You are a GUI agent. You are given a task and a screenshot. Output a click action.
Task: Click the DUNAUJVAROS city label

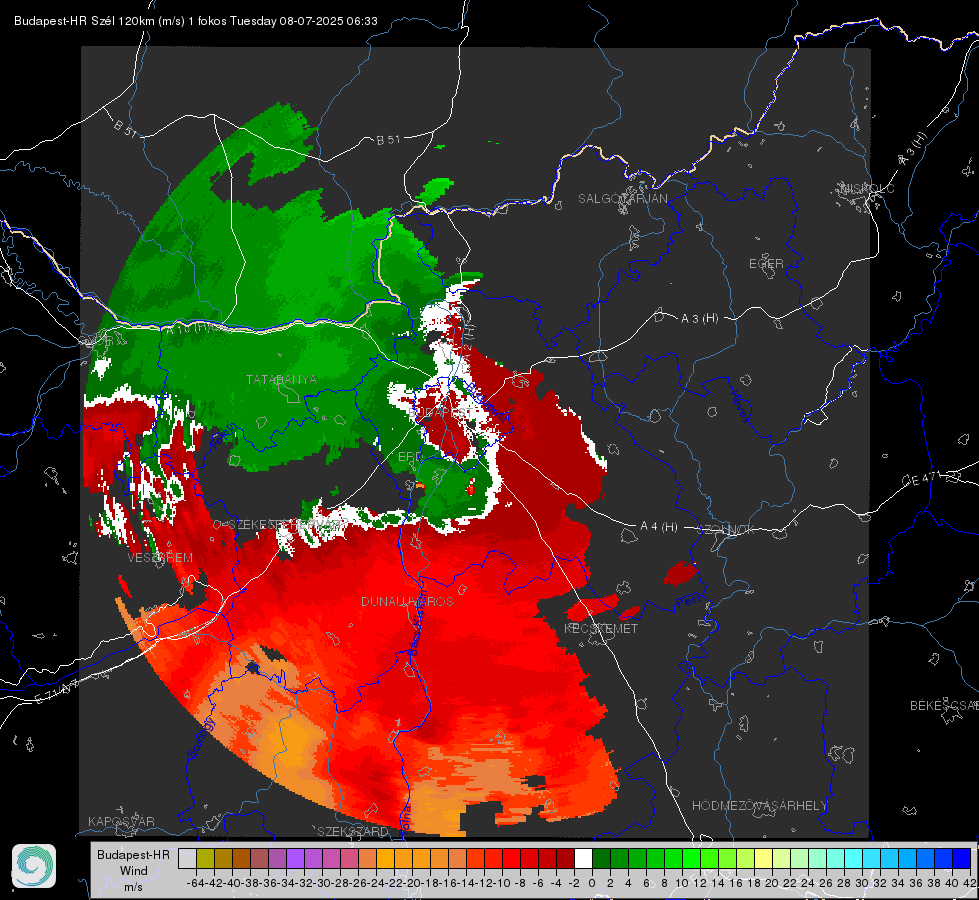pos(407,601)
